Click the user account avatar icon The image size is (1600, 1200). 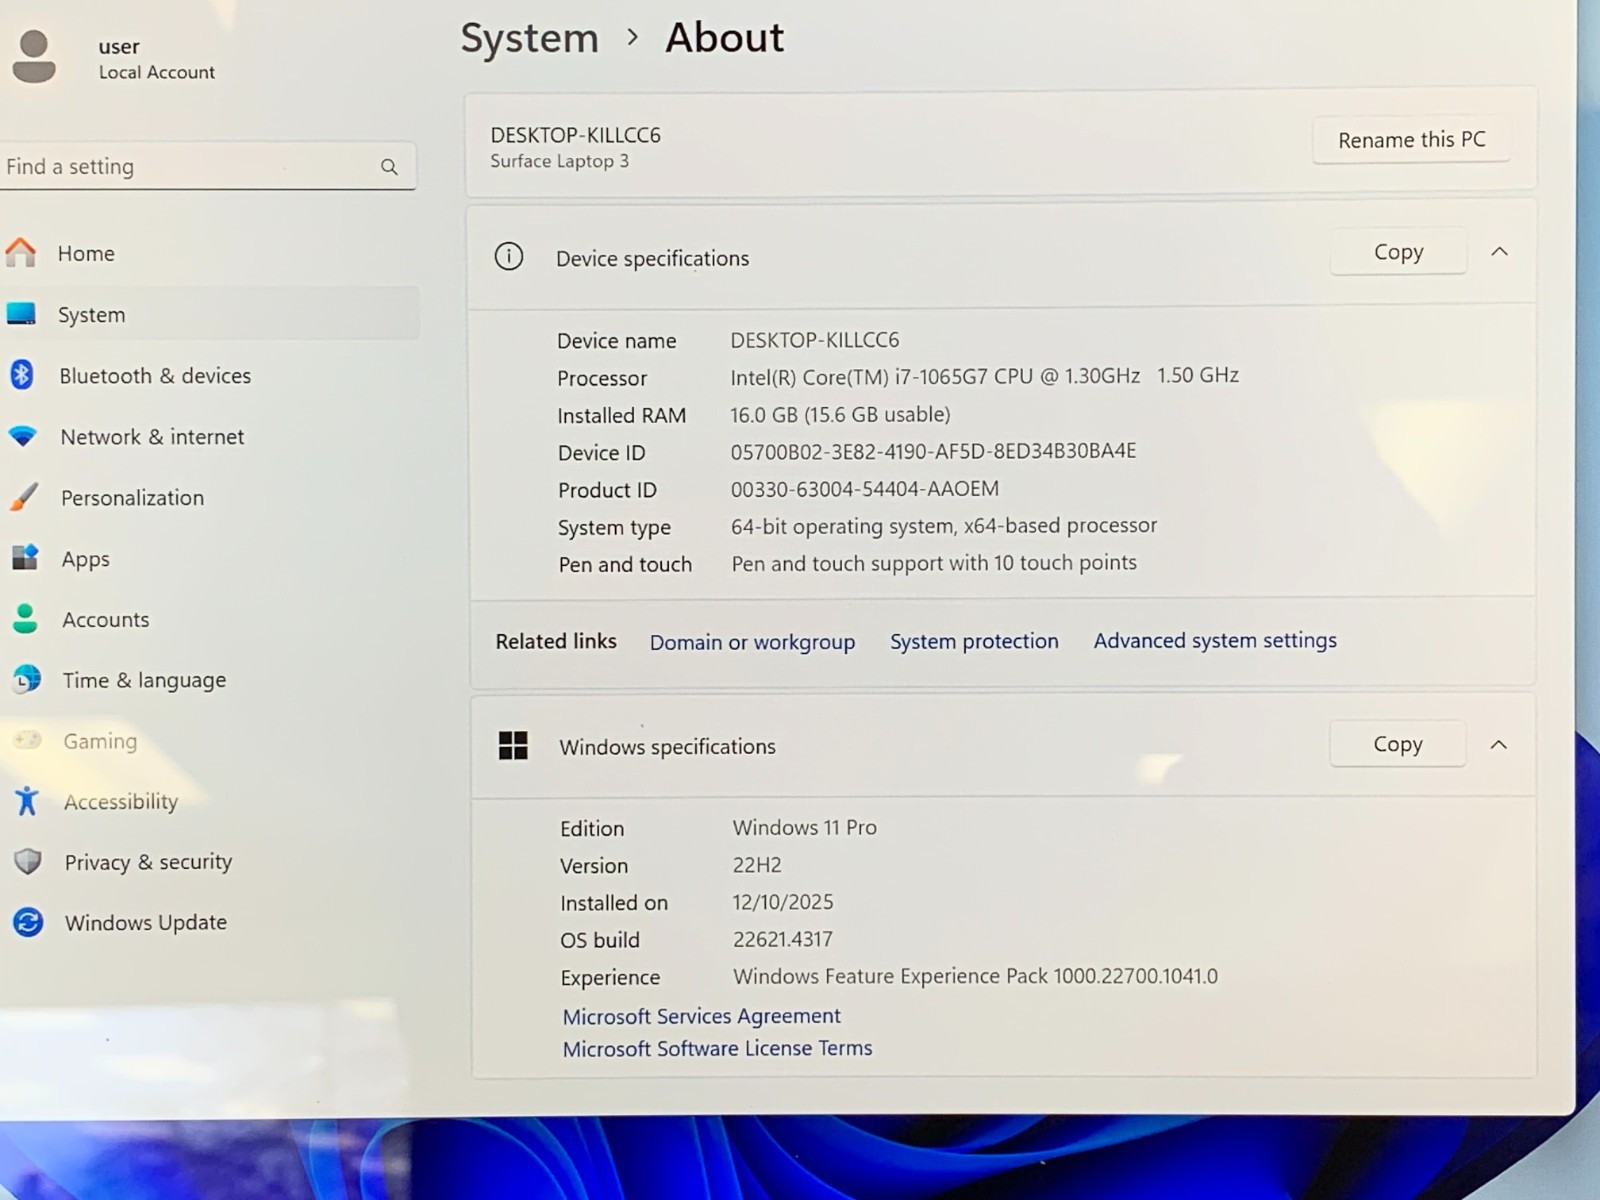coord(34,57)
